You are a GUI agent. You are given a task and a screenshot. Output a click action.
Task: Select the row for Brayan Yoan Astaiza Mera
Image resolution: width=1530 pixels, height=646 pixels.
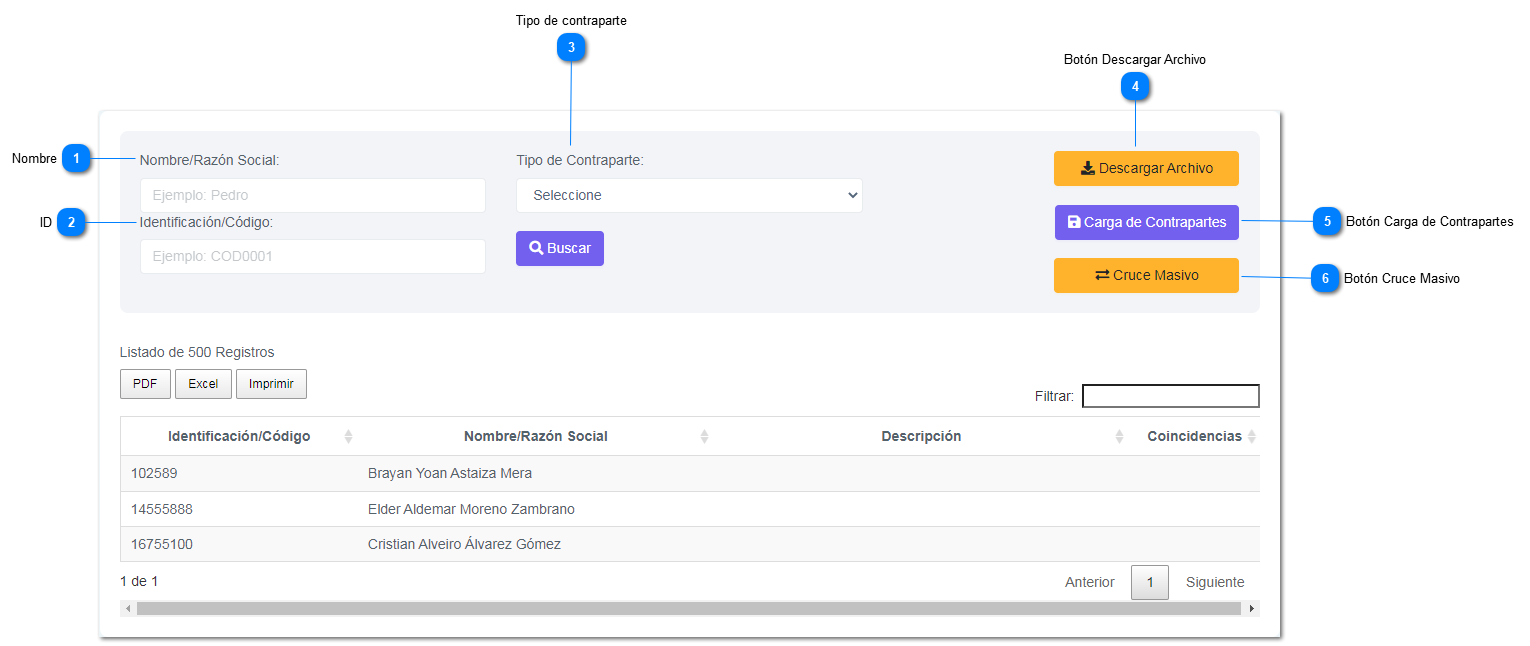(x=450, y=474)
